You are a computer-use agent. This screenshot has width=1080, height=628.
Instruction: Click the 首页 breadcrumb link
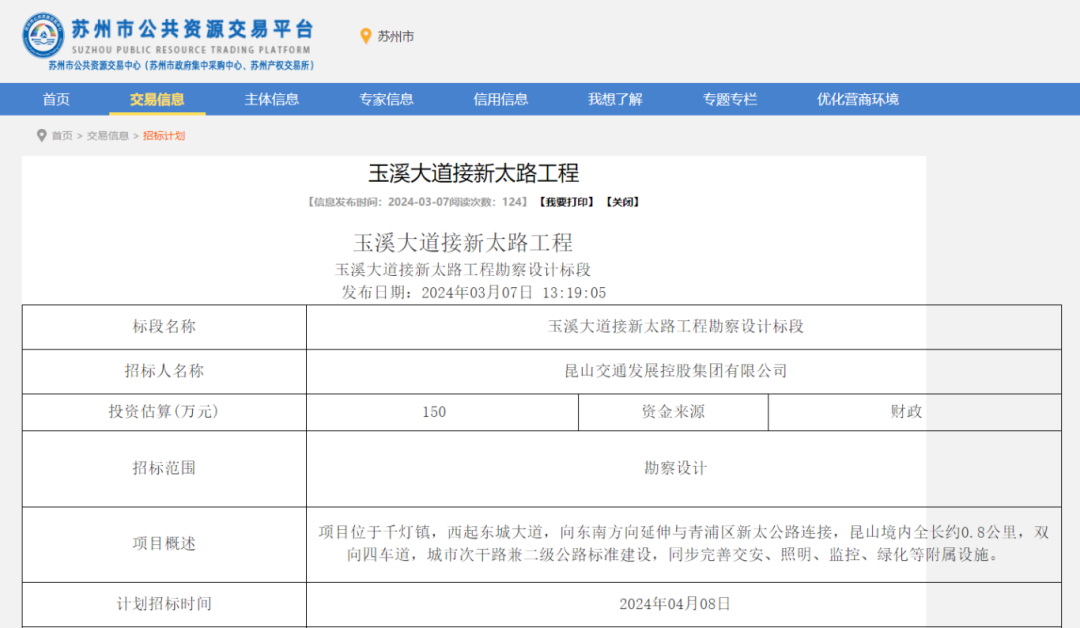click(62, 136)
